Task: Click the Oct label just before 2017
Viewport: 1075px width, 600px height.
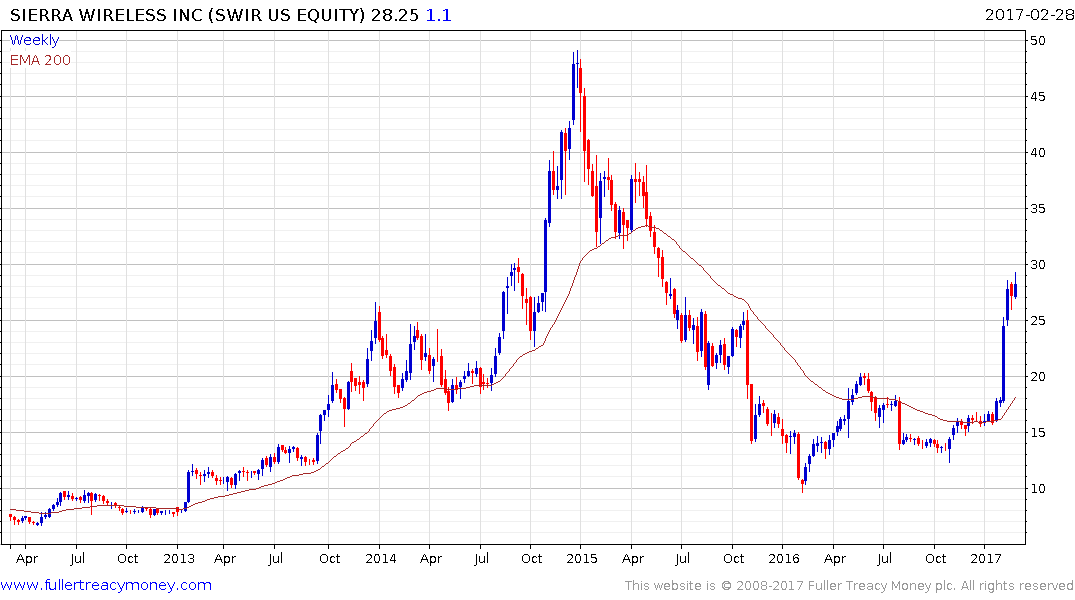Action: [x=936, y=558]
